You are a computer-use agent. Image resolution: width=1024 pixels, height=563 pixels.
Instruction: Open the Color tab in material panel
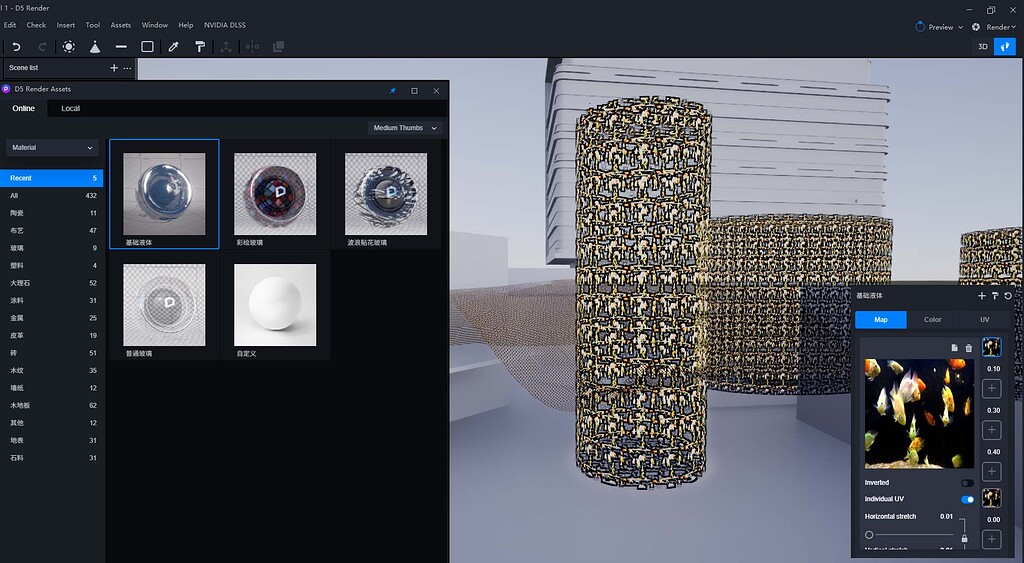point(933,319)
